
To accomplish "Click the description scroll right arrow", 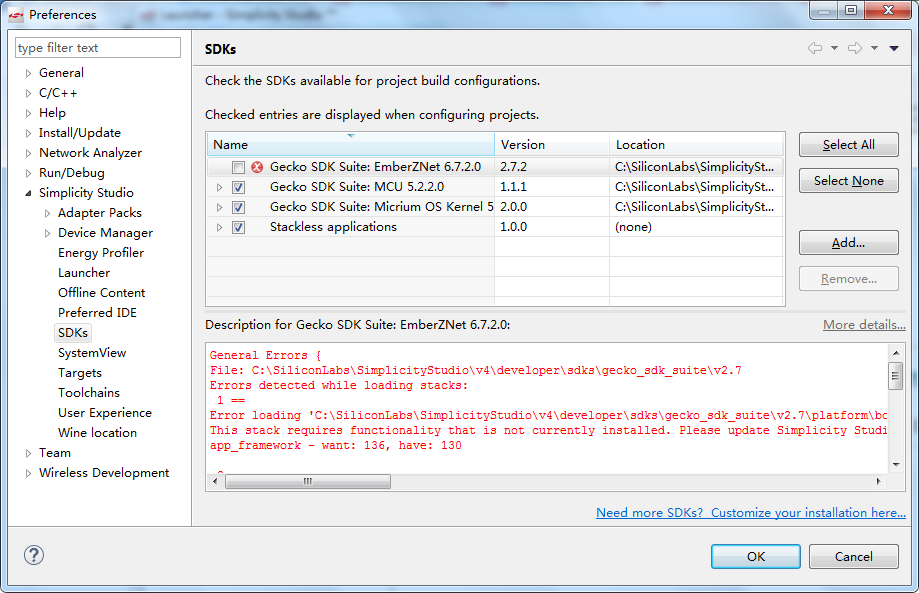I will point(878,481).
